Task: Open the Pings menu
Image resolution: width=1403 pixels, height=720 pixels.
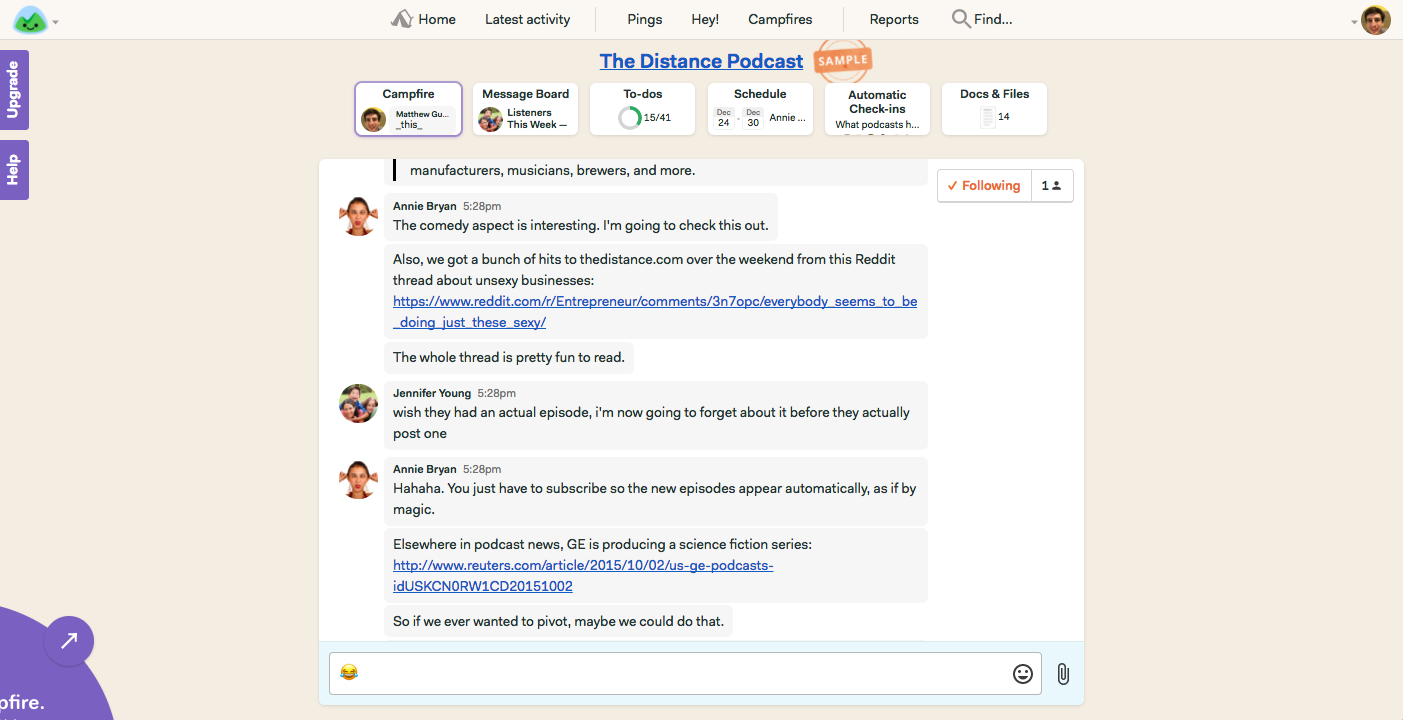Action: pos(644,19)
